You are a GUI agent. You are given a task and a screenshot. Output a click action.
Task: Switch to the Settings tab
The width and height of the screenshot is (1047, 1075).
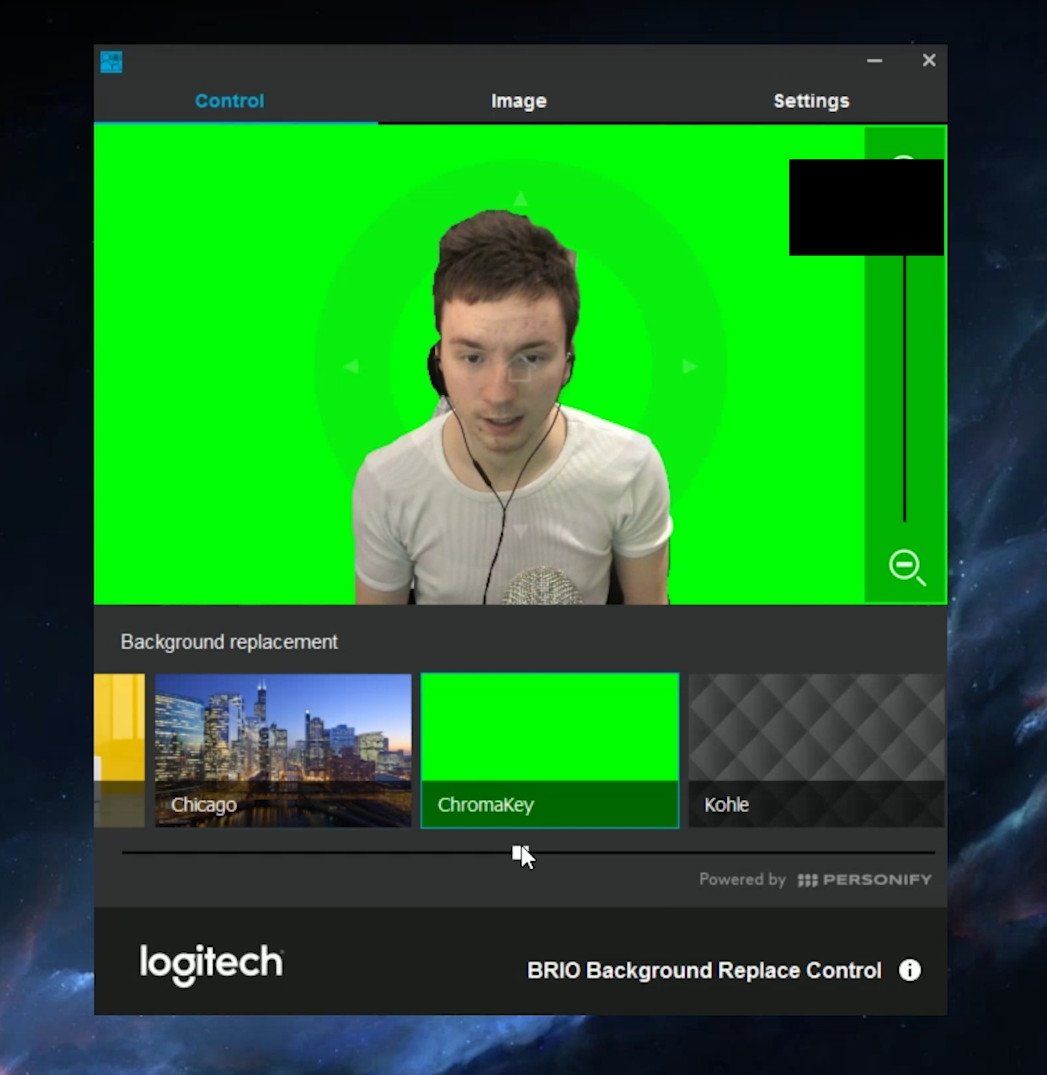pyautogui.click(x=811, y=100)
